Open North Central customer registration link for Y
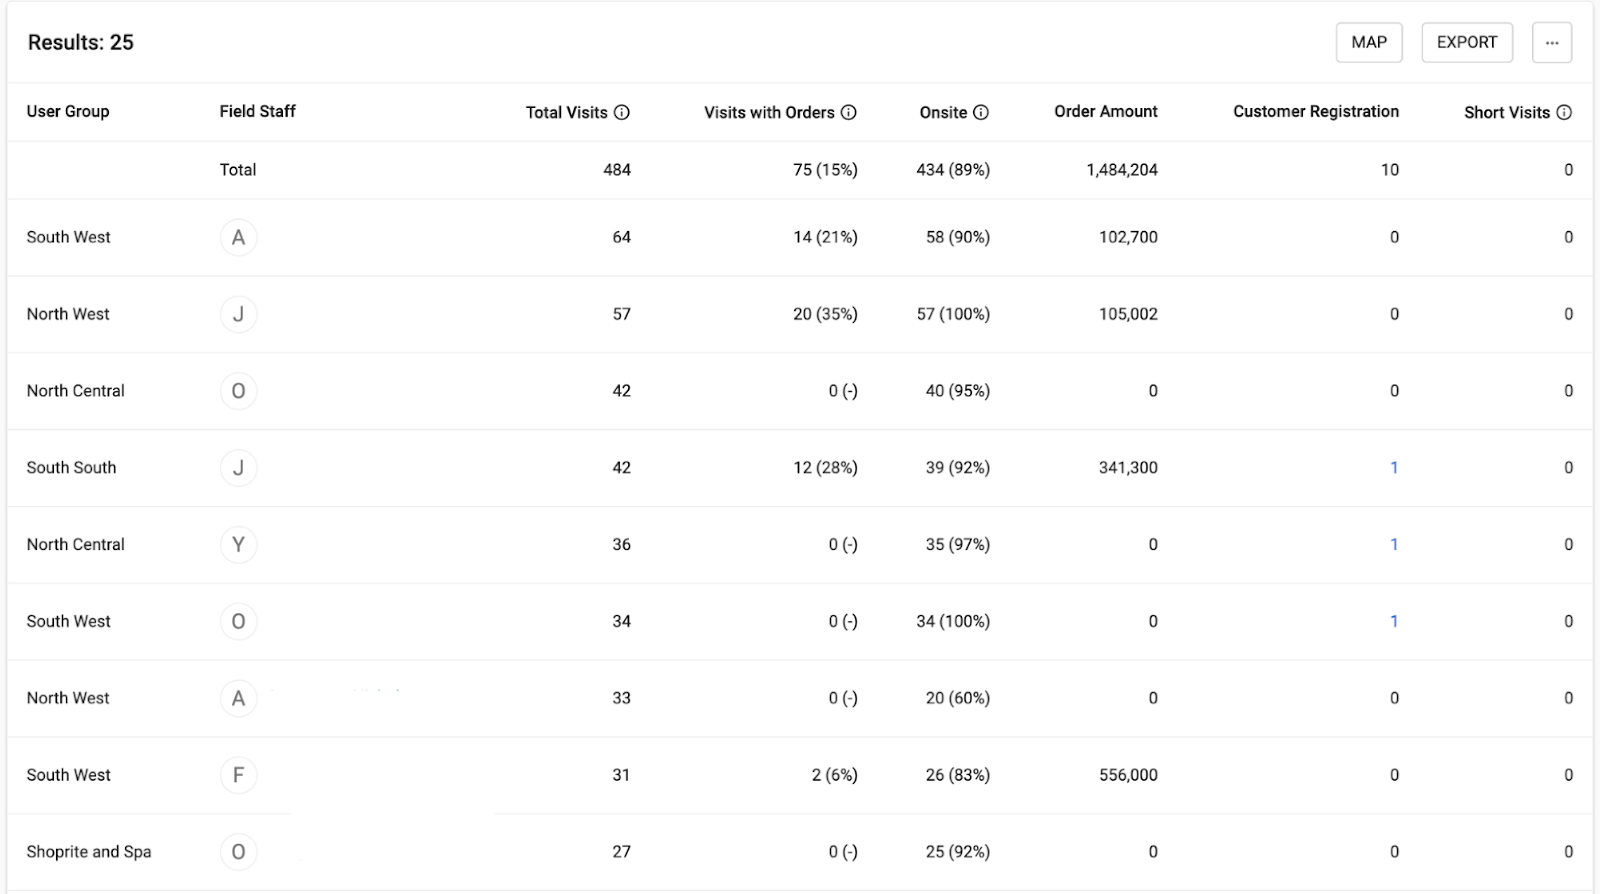This screenshot has width=1600, height=894. [1394, 545]
